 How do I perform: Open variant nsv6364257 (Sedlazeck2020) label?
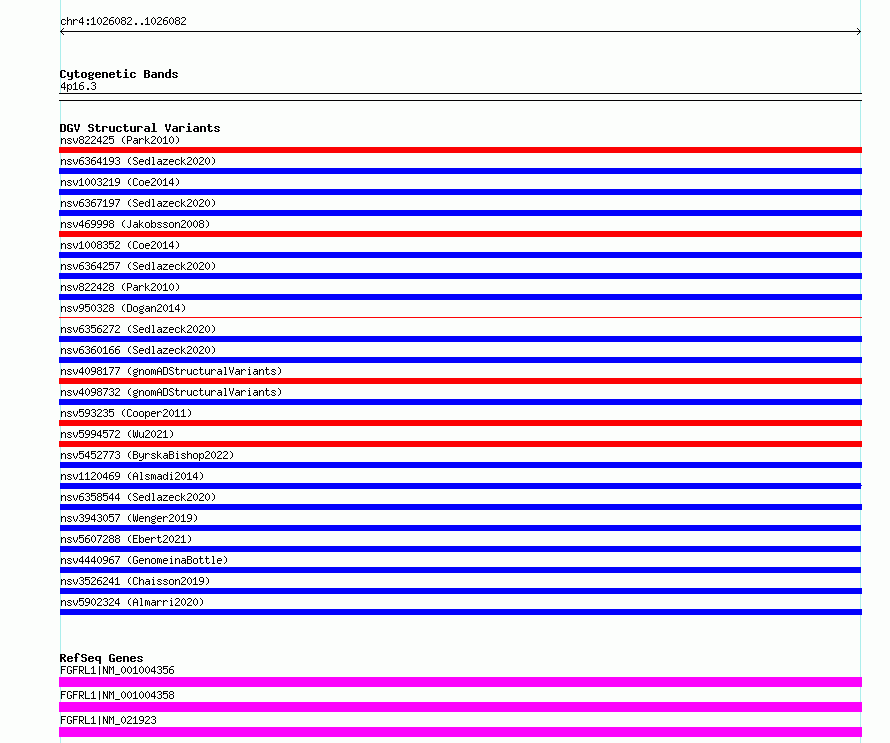point(138,266)
